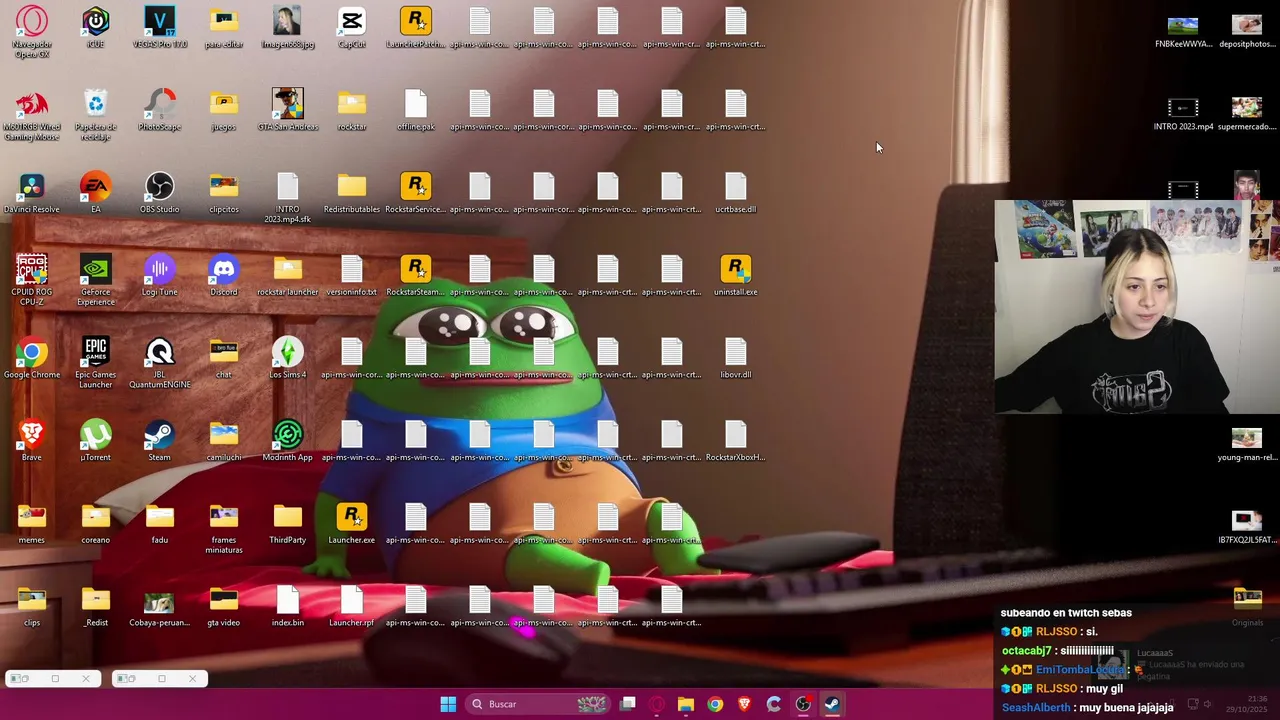Launch Los Sims 4 shortcut
Image resolution: width=1280 pixels, height=720 pixels.
(288, 358)
